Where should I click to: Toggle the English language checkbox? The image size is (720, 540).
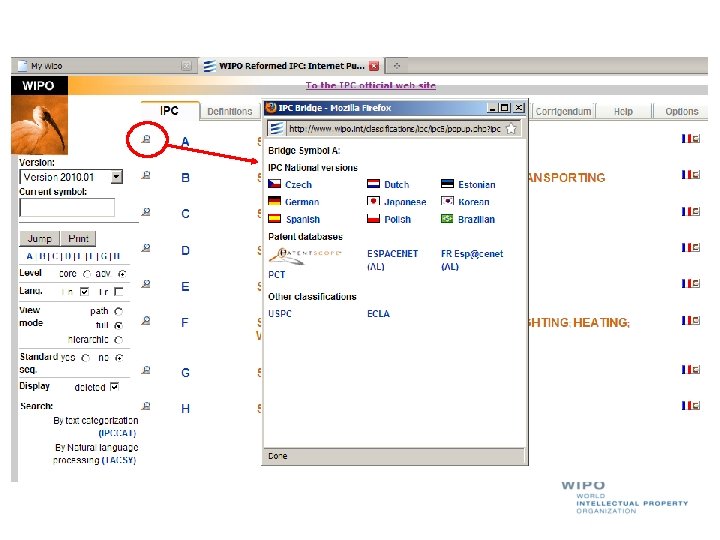coord(84,292)
